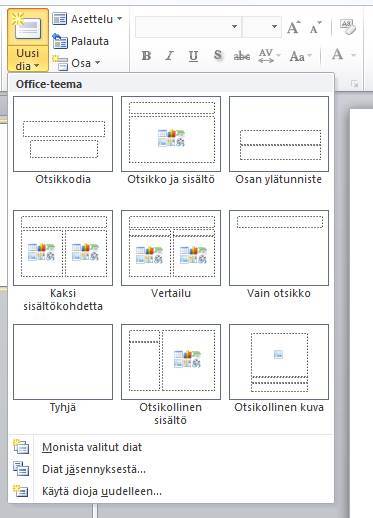The height and width of the screenshot is (518, 373).
Task: Toggle italic formatting
Action: (x=170, y=56)
